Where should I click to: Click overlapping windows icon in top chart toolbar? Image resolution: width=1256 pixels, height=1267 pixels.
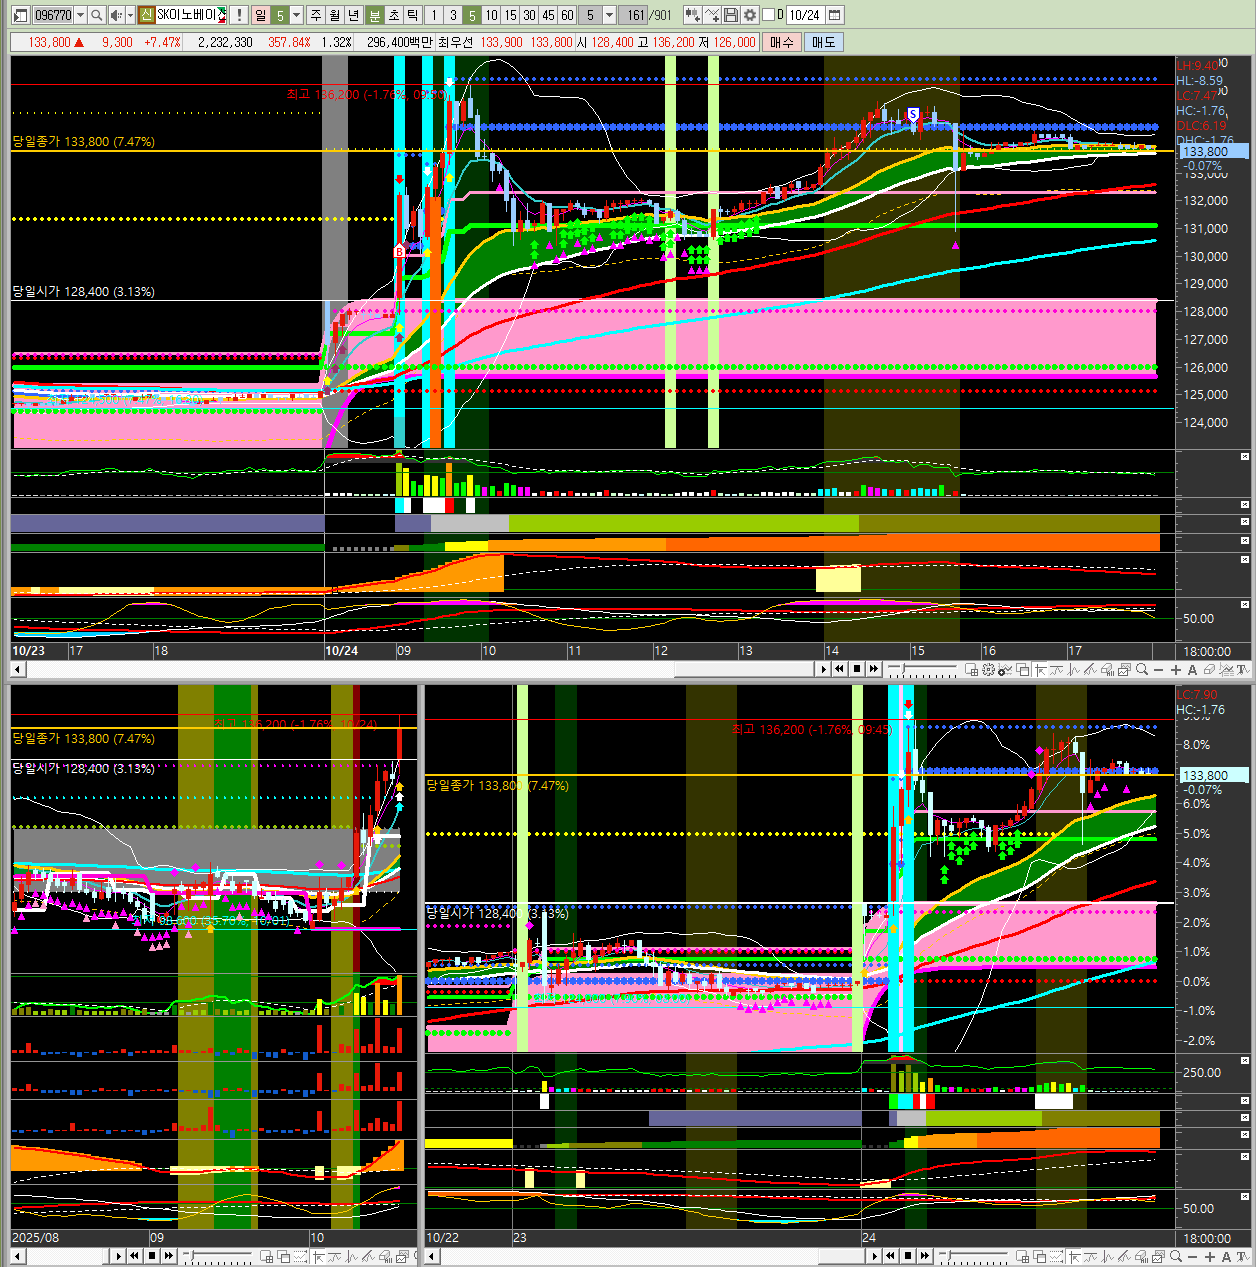(x=1022, y=669)
